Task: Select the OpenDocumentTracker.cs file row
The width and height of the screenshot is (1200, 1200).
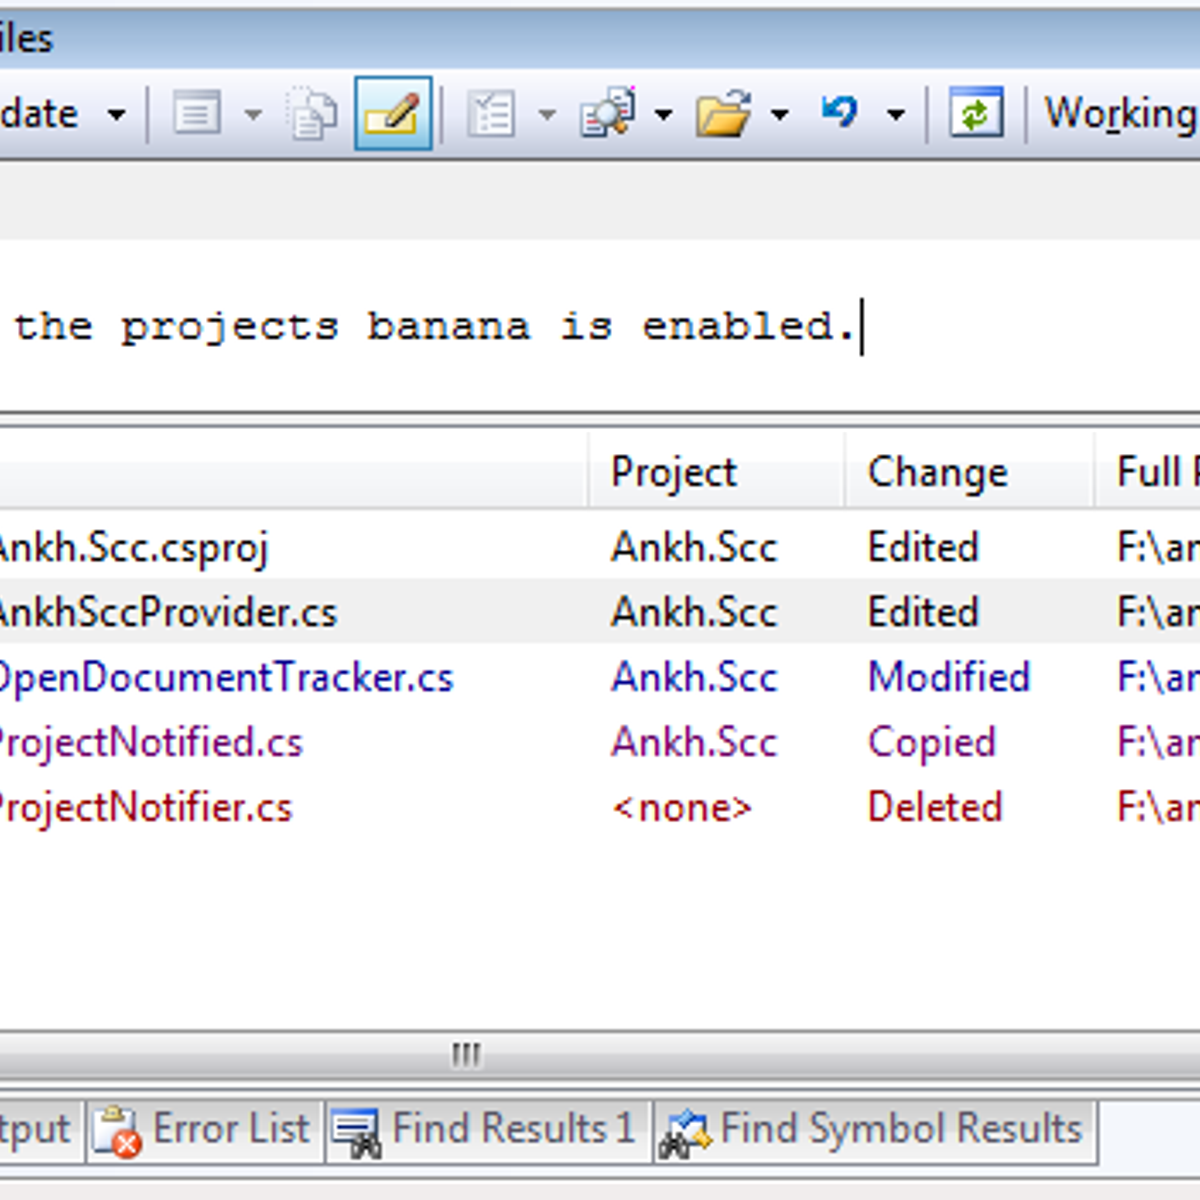Action: pos(226,678)
